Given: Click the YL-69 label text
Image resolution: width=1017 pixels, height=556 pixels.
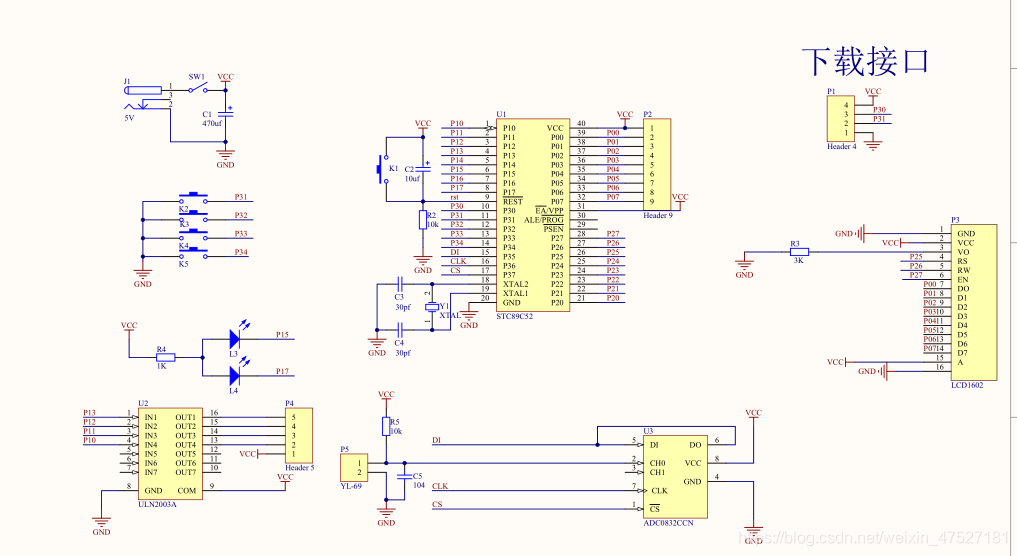Looking at the screenshot, I should coord(351,486).
